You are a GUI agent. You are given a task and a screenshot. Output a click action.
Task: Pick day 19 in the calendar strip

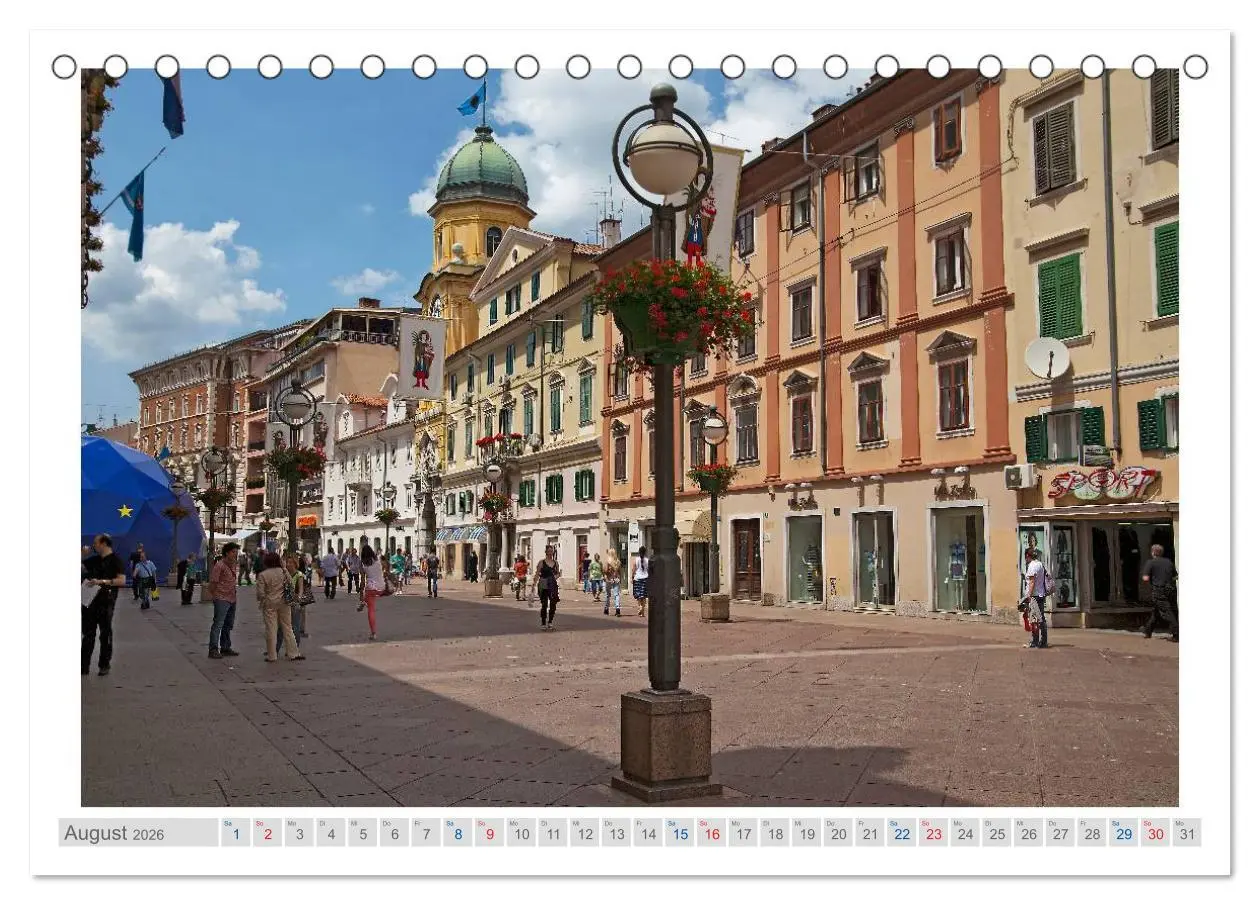[x=807, y=832]
